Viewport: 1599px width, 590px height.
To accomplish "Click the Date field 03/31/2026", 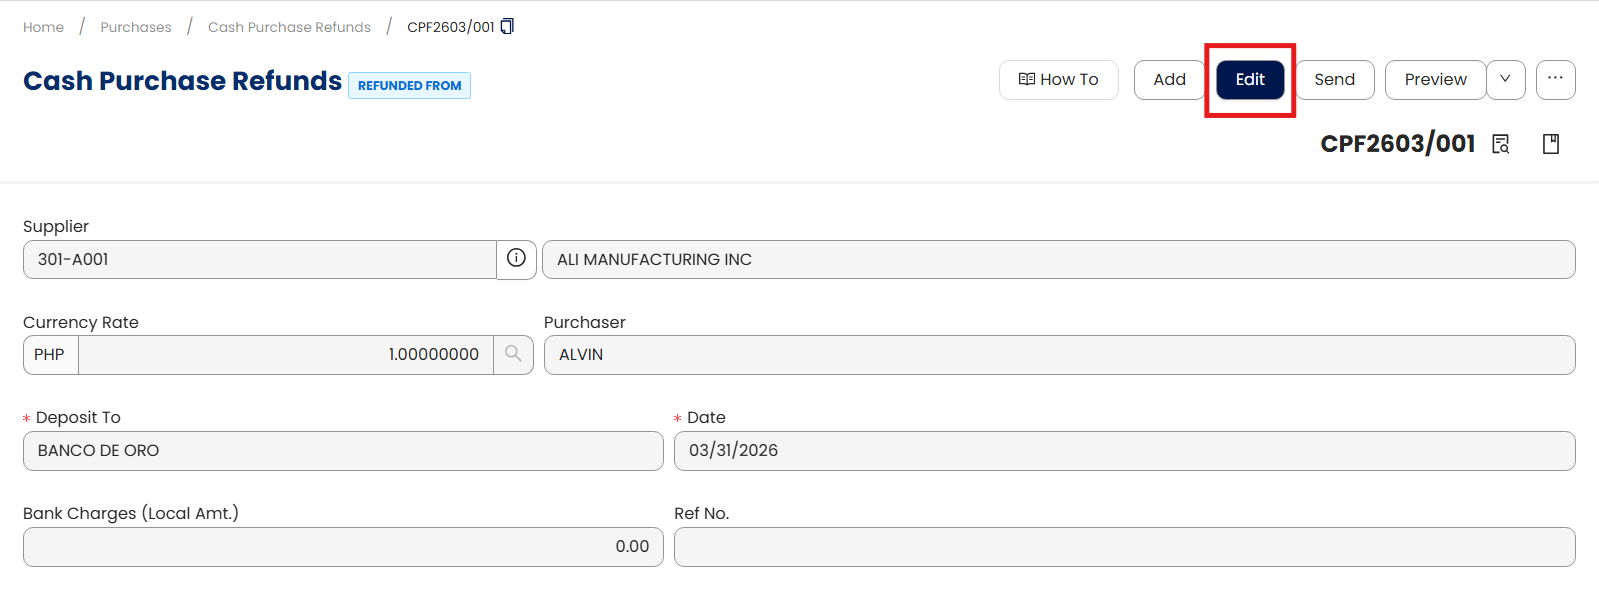I will click(1124, 451).
